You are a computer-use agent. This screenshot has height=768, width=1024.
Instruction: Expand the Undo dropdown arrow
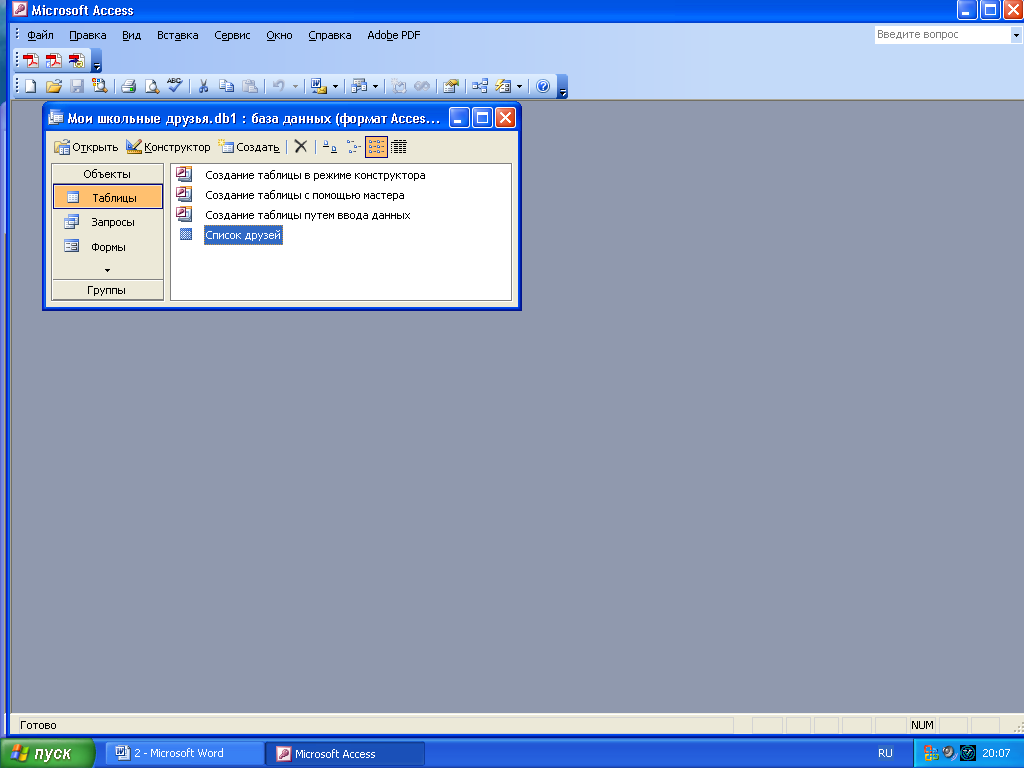click(295, 86)
